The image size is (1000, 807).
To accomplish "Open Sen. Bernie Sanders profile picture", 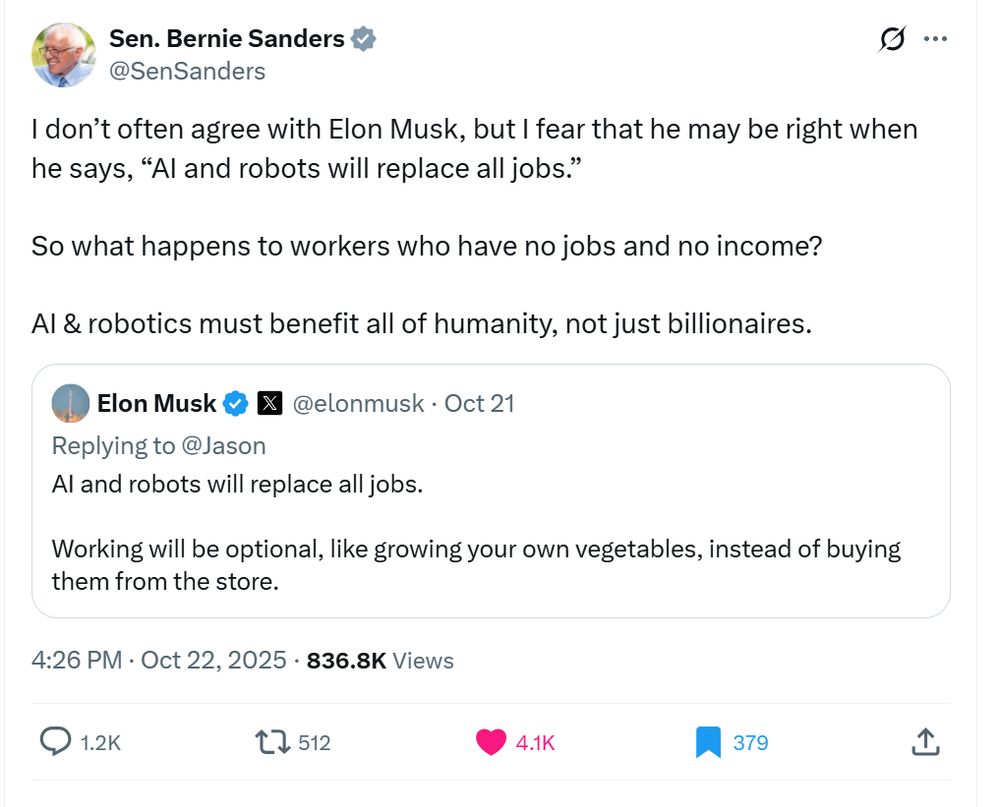I will click(x=63, y=54).
